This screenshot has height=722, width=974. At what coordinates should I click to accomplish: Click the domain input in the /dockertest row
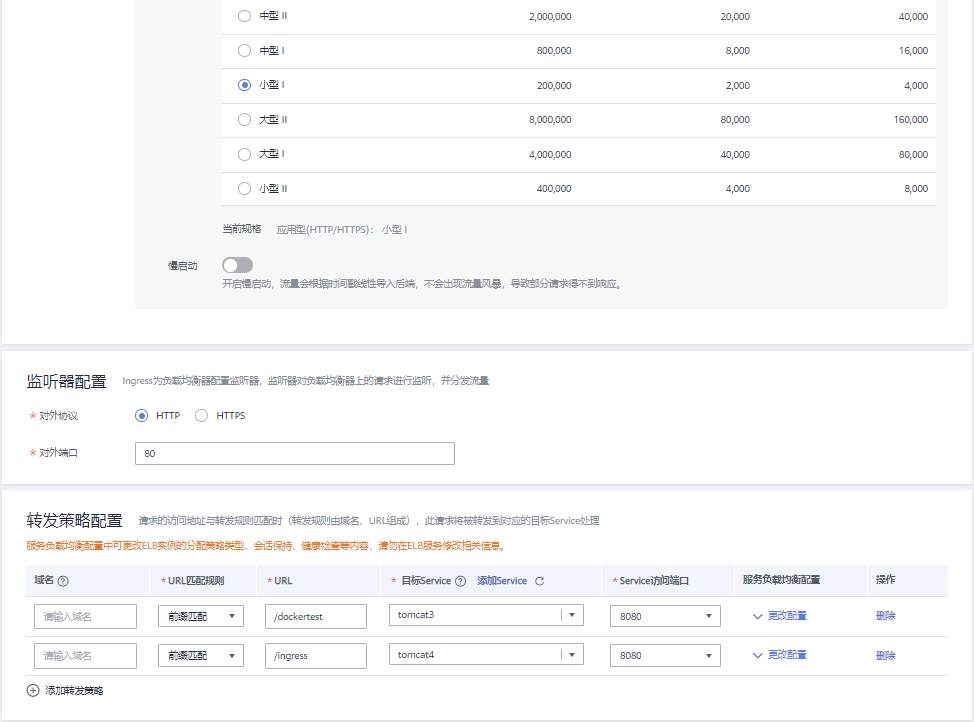coord(85,616)
